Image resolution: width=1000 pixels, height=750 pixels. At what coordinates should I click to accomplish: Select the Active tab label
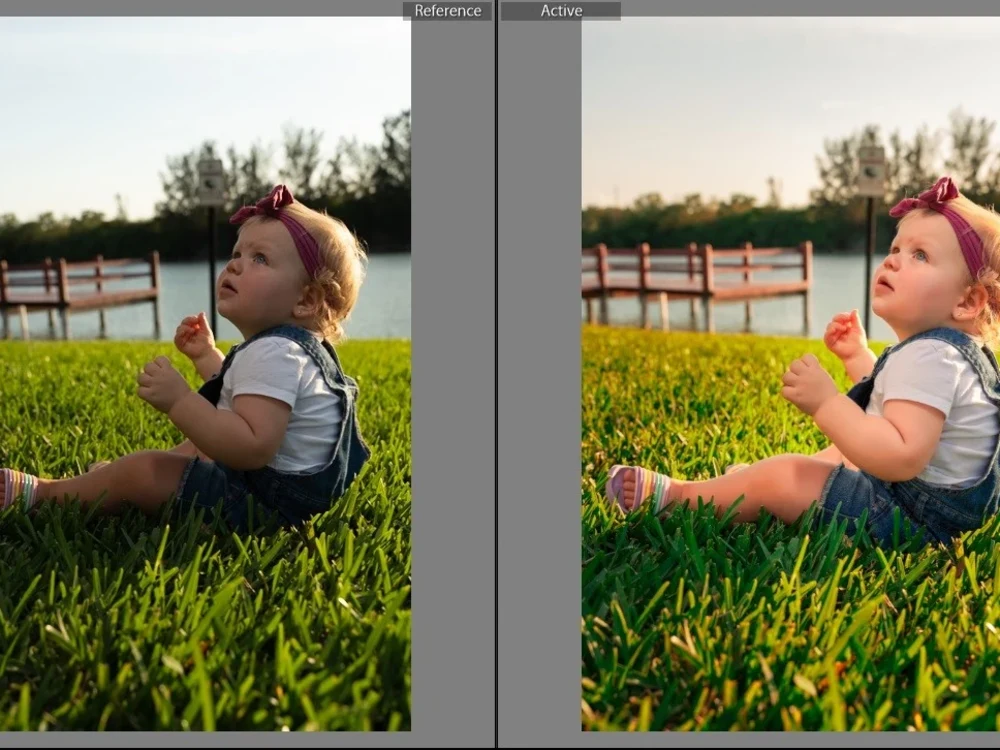tap(562, 10)
